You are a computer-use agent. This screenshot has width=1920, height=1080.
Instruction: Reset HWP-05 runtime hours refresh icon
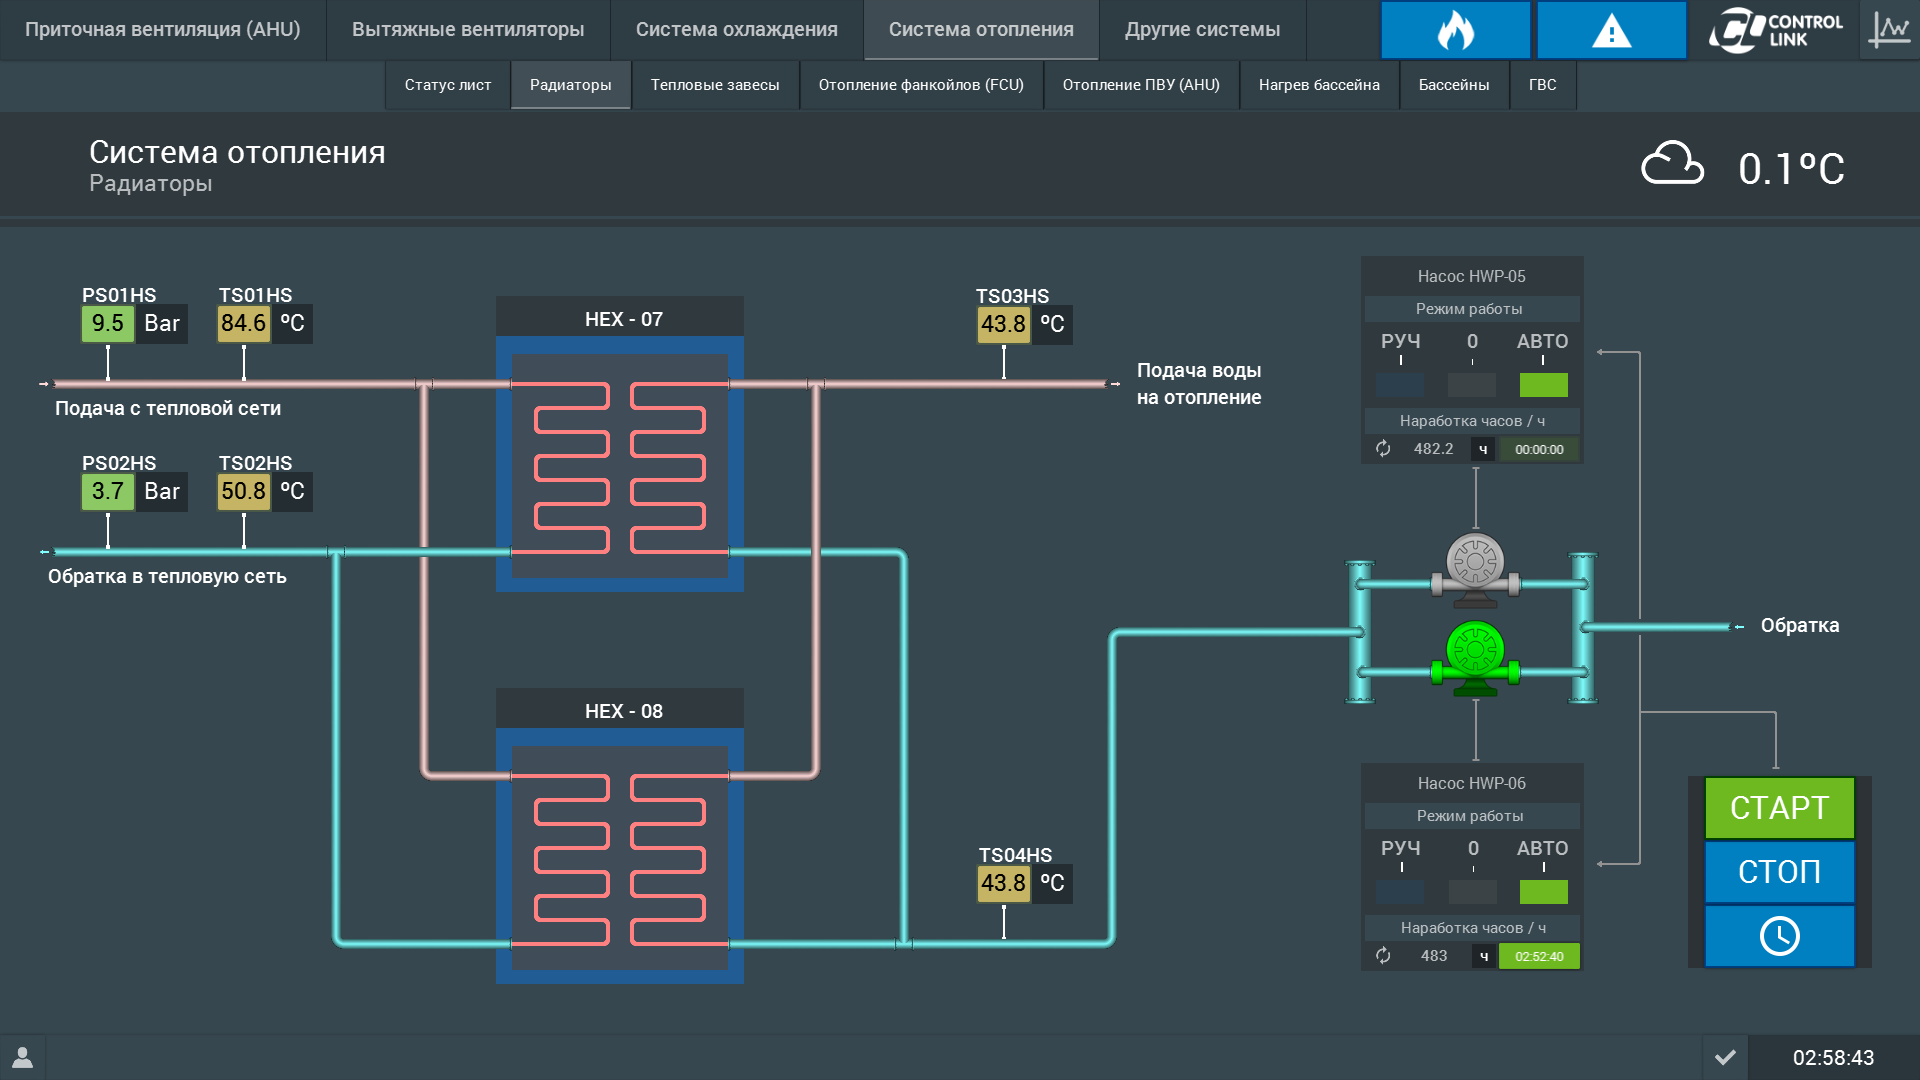tap(1383, 449)
